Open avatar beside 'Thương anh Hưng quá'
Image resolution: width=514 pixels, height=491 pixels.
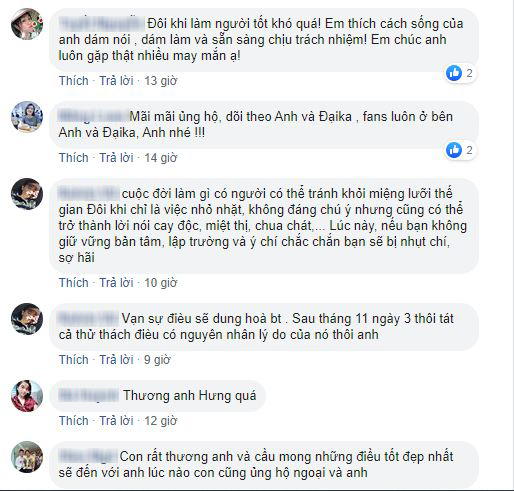tap(27, 396)
